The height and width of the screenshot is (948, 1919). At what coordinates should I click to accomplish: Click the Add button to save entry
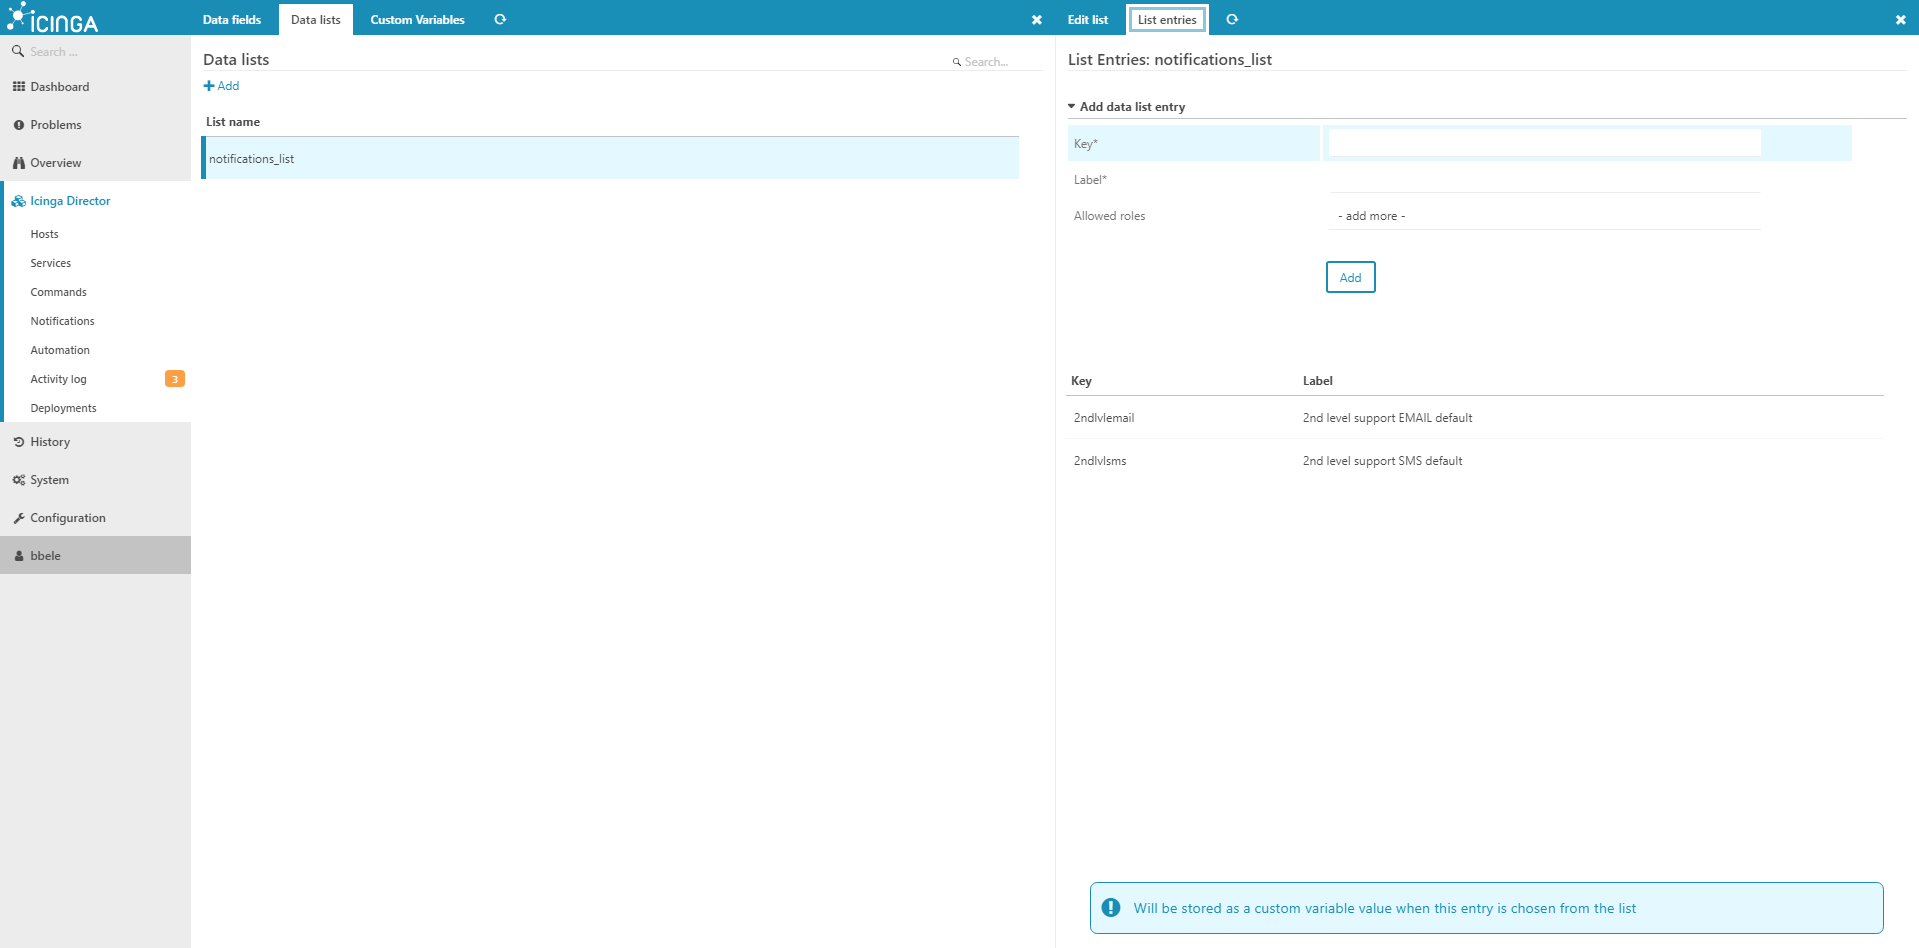point(1349,277)
